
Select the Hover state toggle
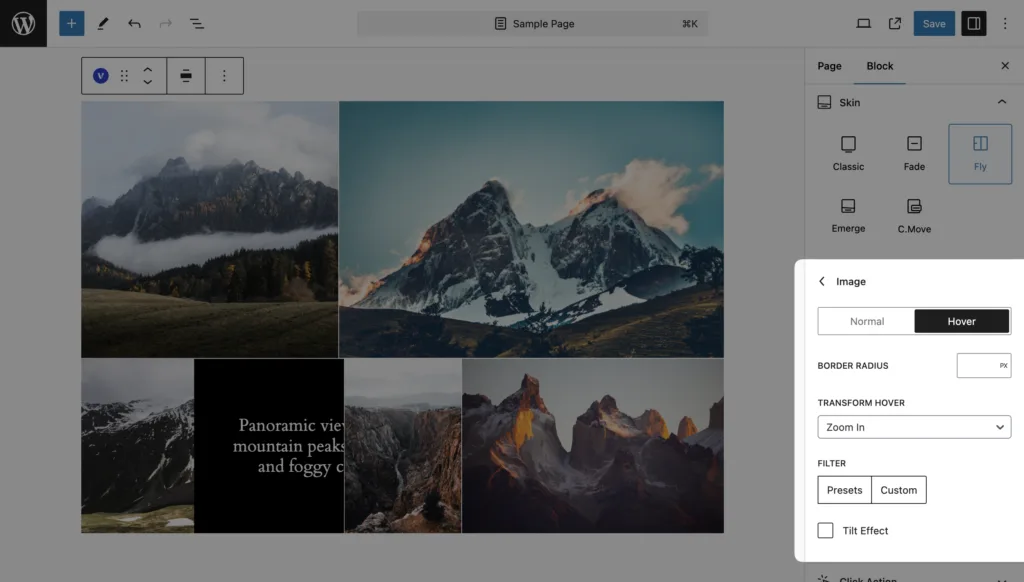pos(961,321)
